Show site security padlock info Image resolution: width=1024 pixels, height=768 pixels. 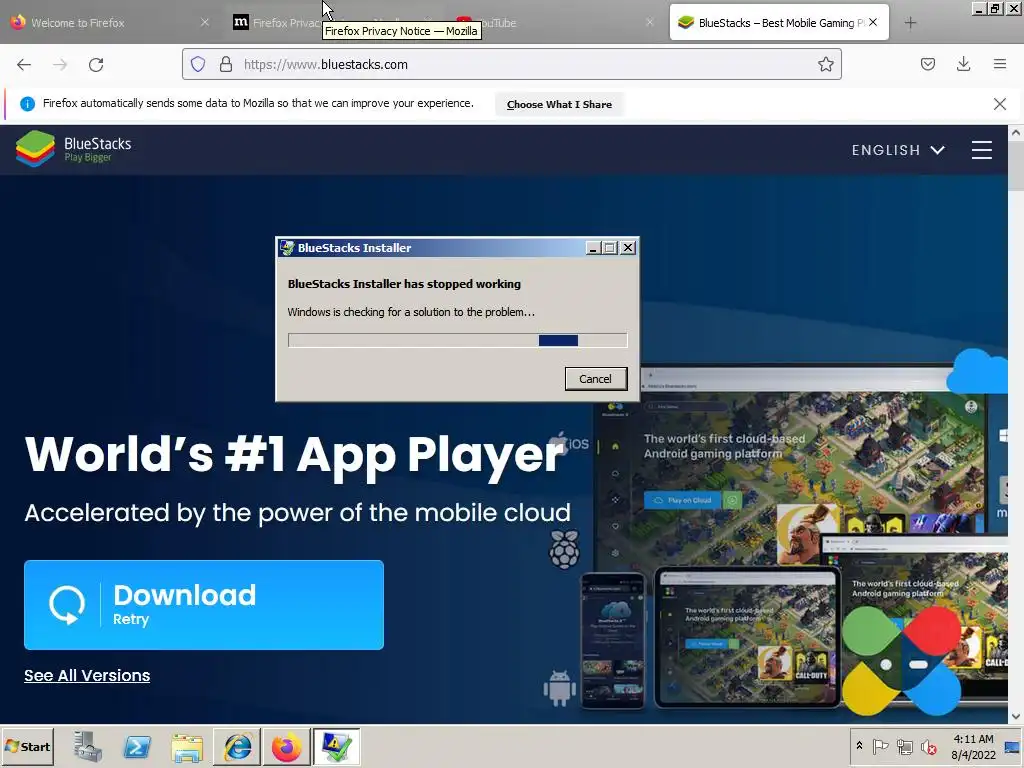[x=226, y=64]
